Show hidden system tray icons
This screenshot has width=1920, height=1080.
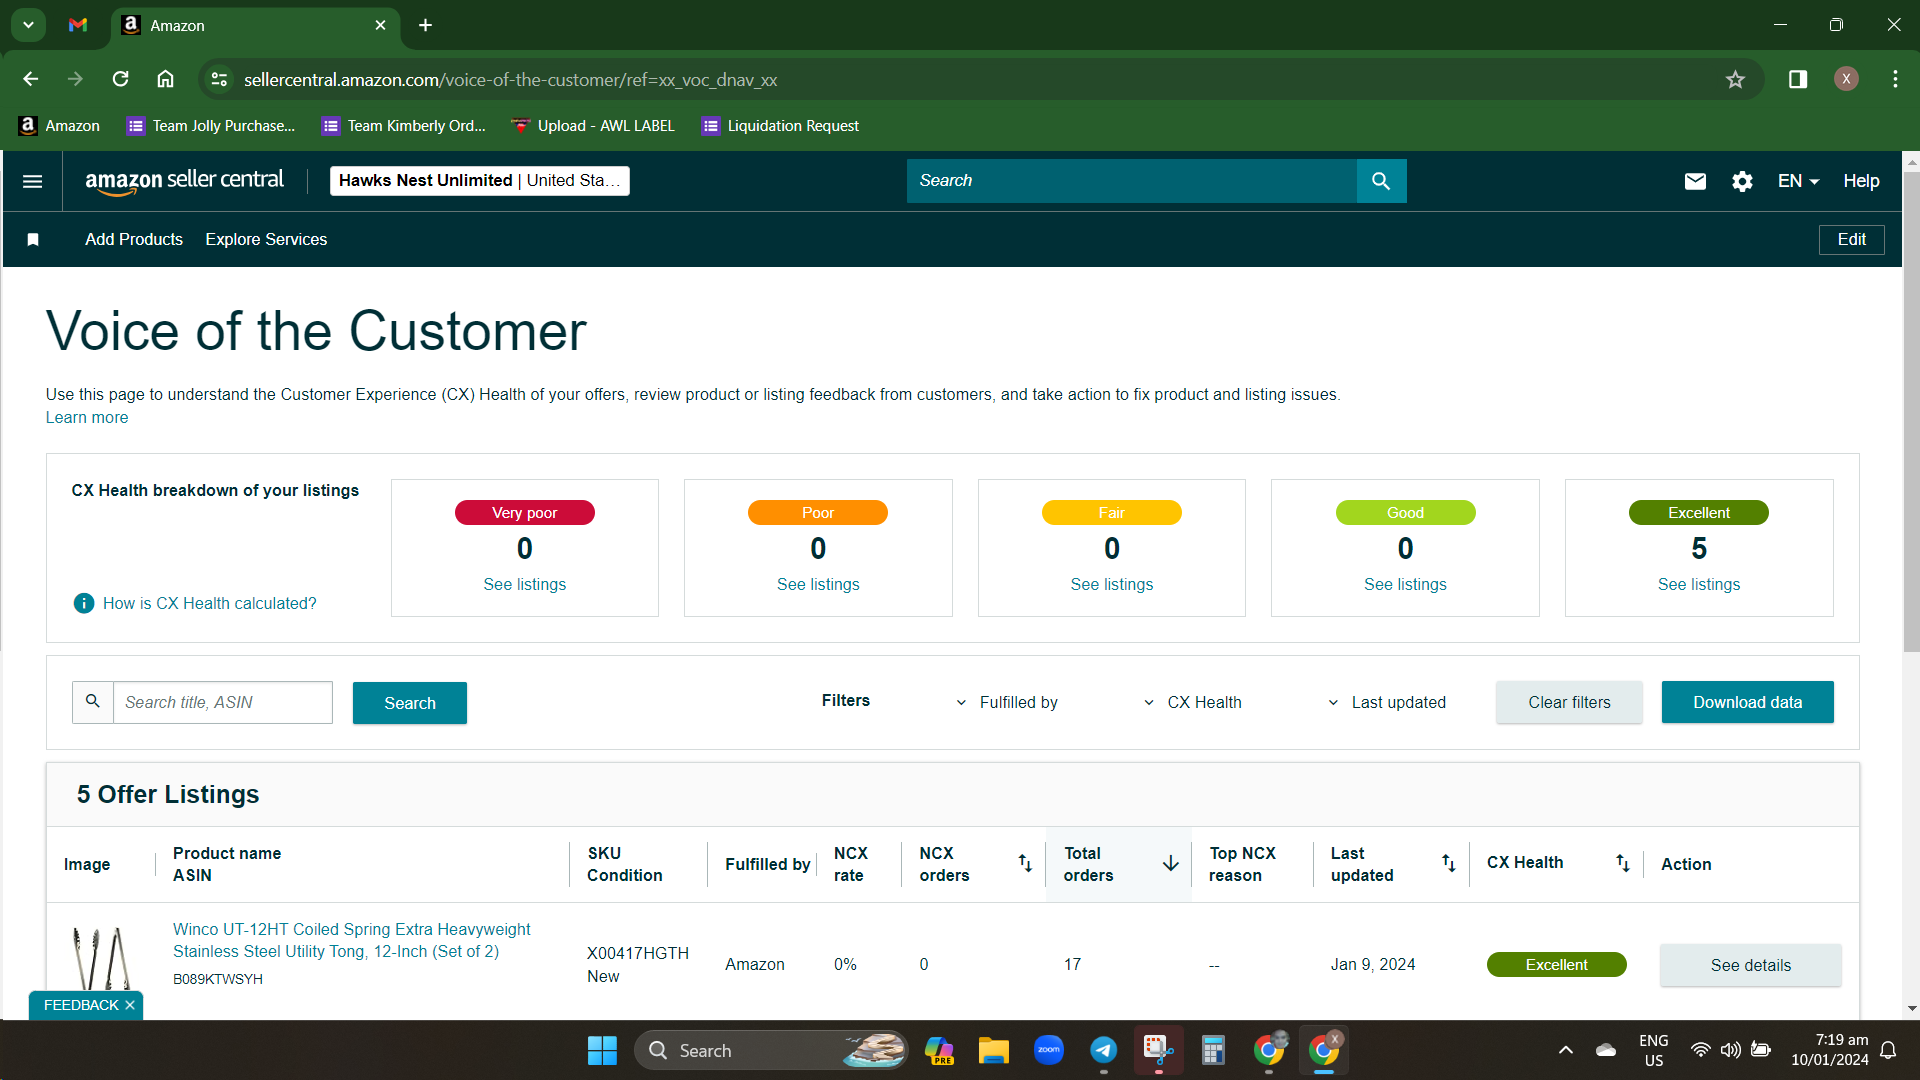click(1565, 1050)
